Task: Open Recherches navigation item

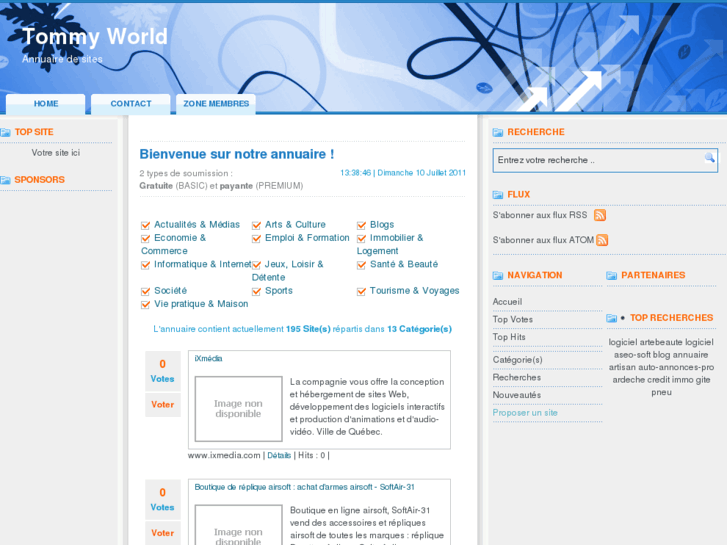Action: coord(517,378)
